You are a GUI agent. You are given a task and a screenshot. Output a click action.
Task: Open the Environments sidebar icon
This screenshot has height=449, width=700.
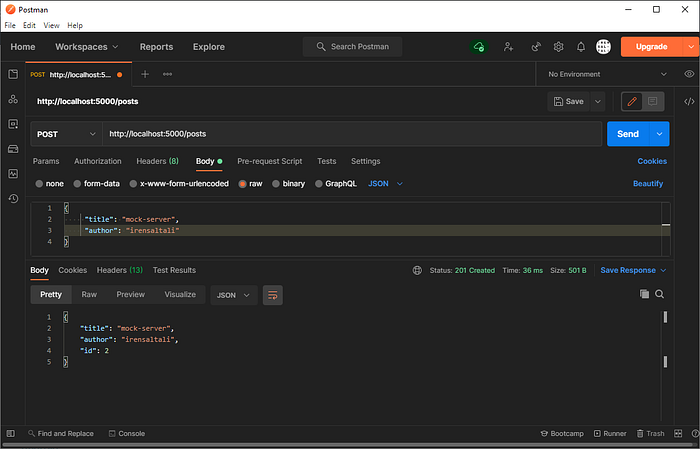pyautogui.click(x=13, y=124)
